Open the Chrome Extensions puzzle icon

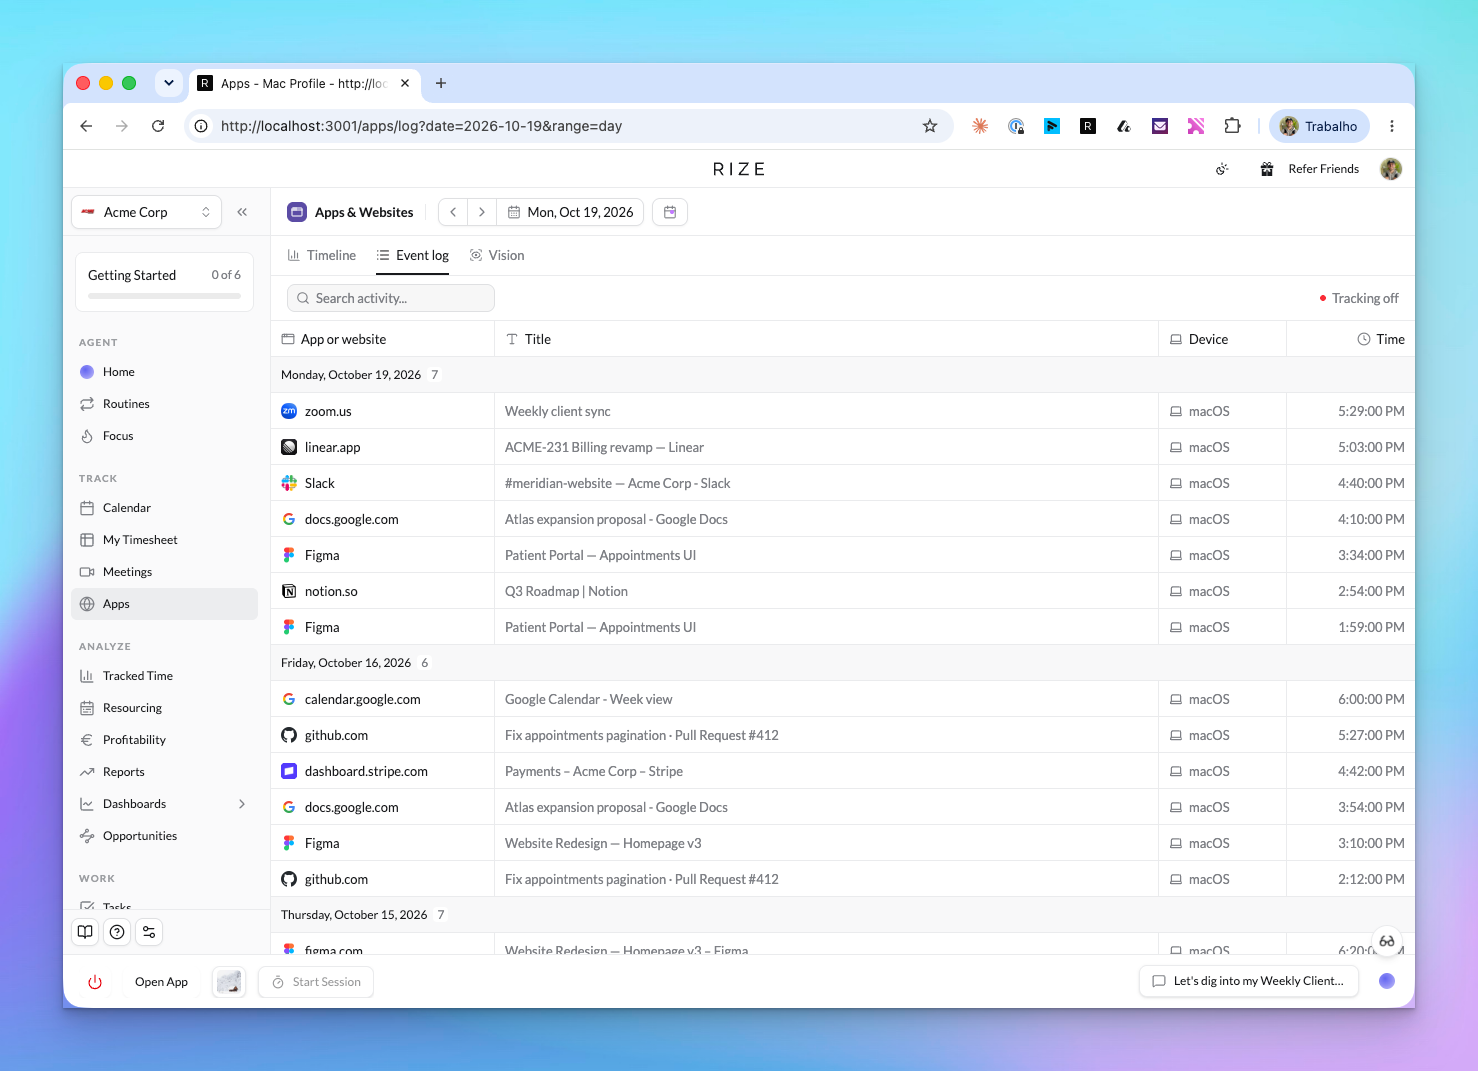(1232, 126)
